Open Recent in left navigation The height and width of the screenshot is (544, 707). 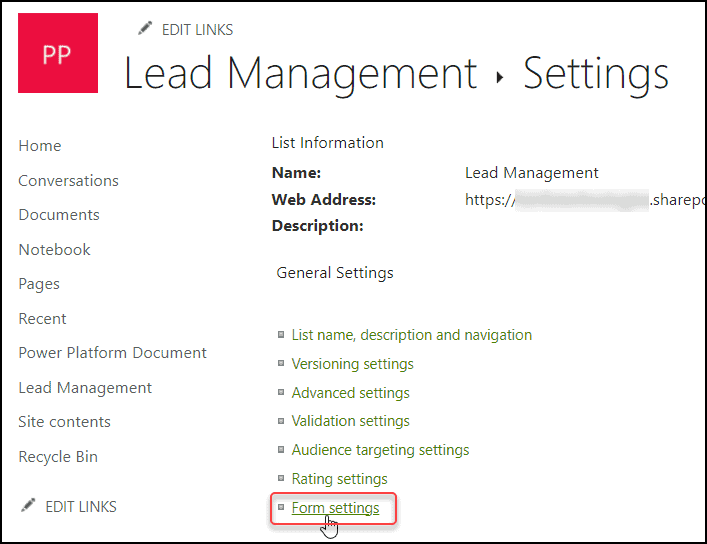point(42,318)
